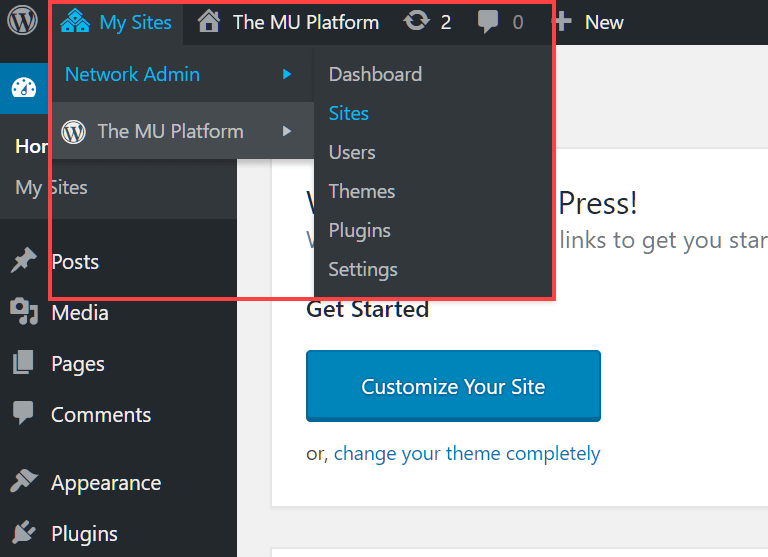768x557 pixels.
Task: Click the plus icon for New content
Action: tap(563, 22)
